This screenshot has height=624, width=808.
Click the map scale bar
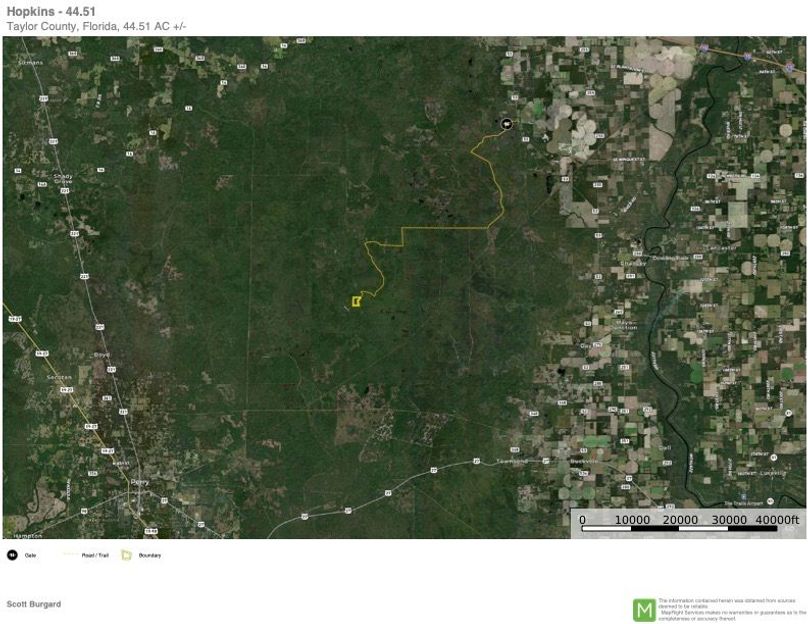(680, 528)
